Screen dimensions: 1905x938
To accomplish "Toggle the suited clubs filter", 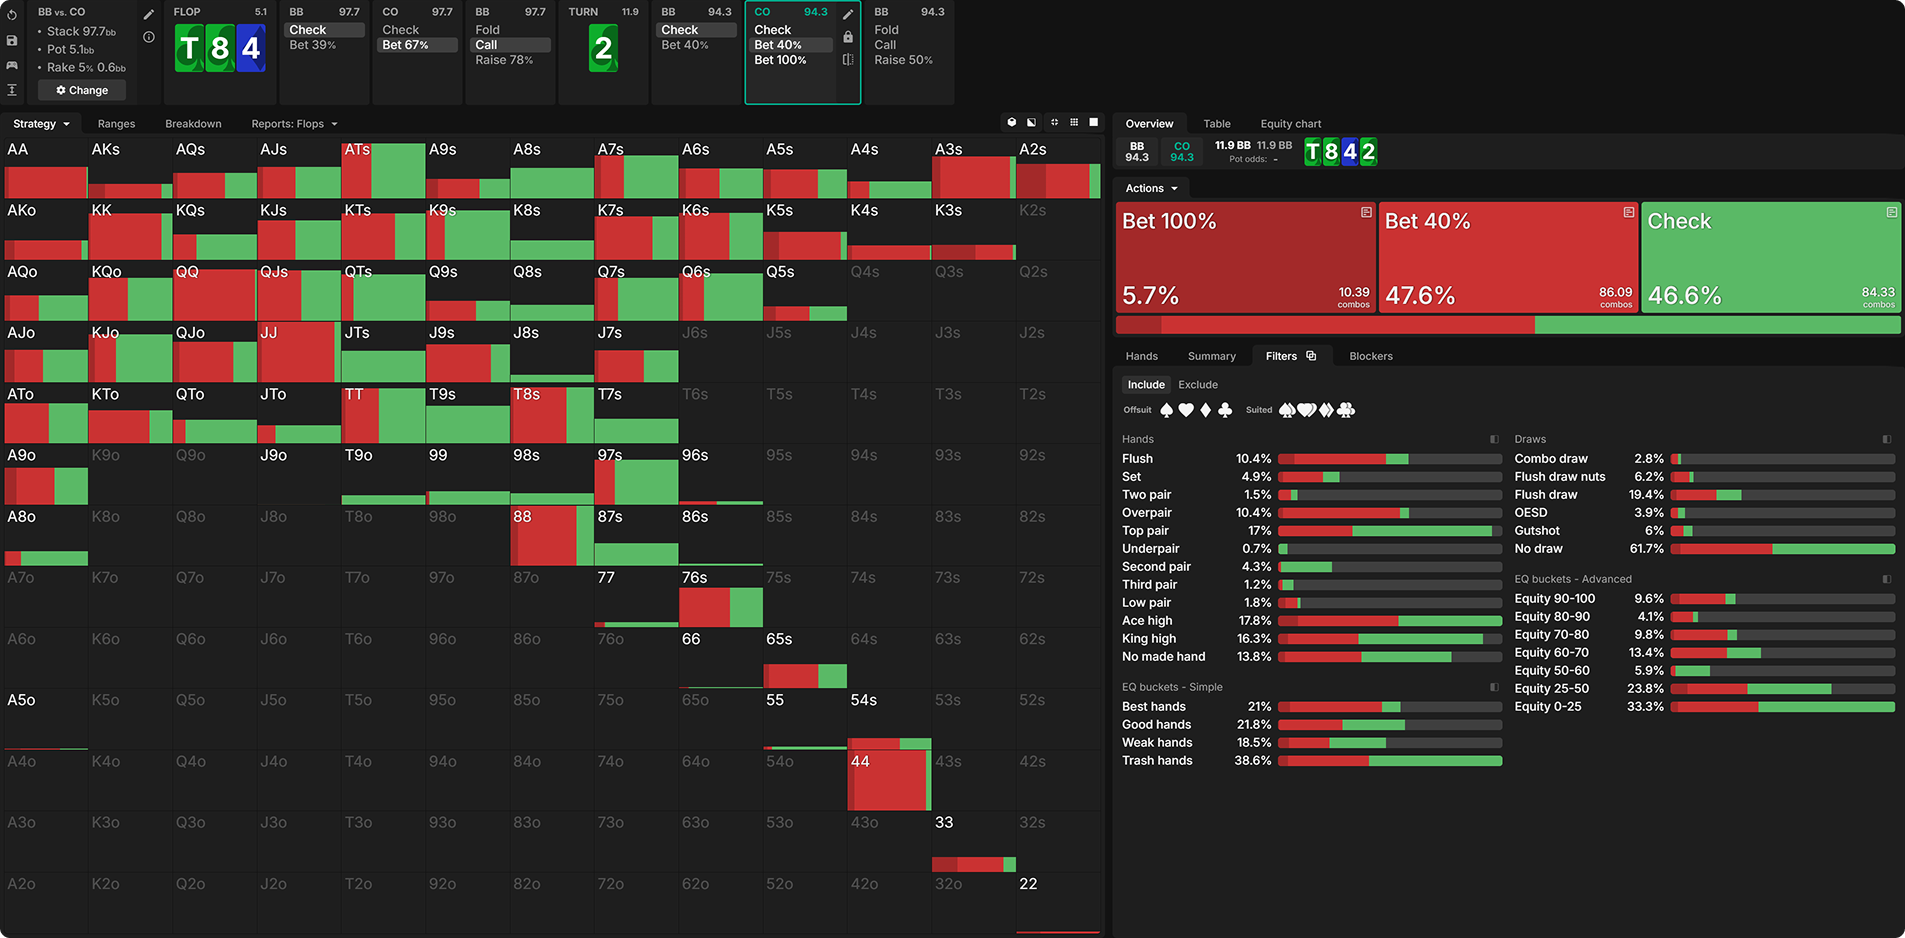I will coord(1346,410).
